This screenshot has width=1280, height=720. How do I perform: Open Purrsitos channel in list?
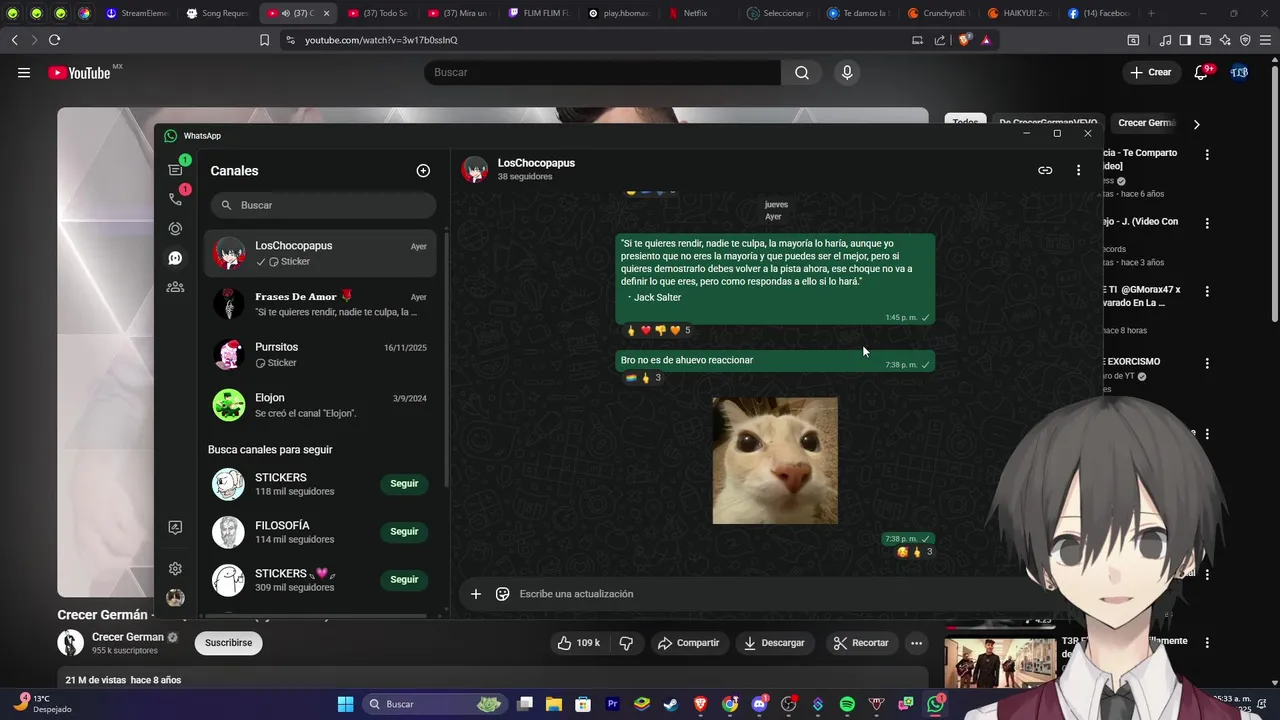321,354
